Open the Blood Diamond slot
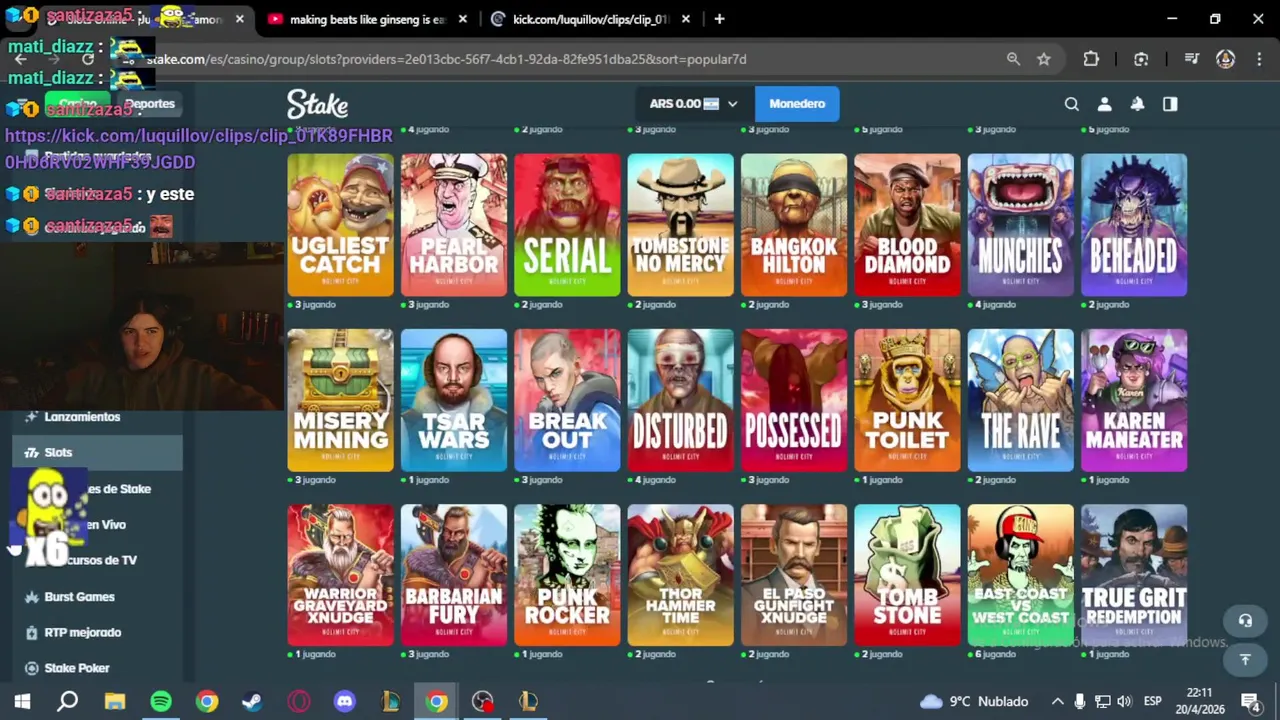Image resolution: width=1280 pixels, height=720 pixels. (907, 225)
